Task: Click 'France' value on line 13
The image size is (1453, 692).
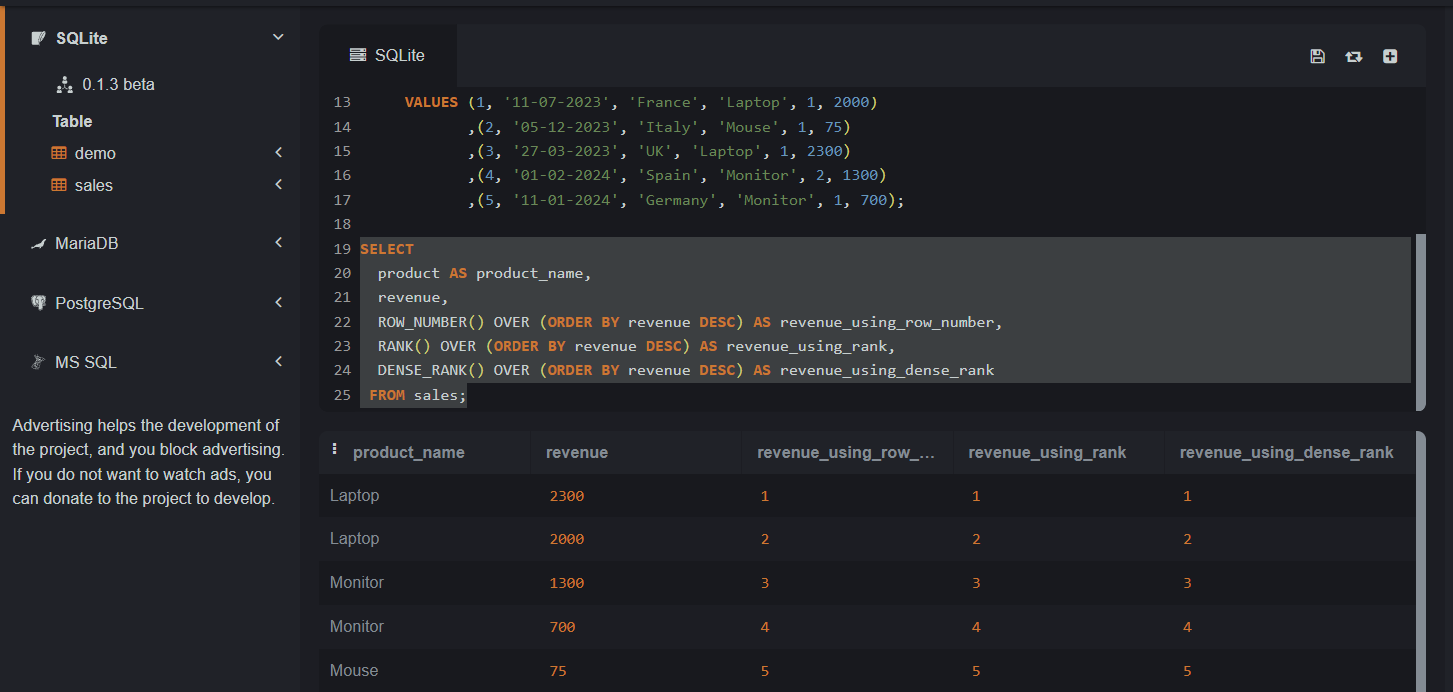Action: [665, 102]
